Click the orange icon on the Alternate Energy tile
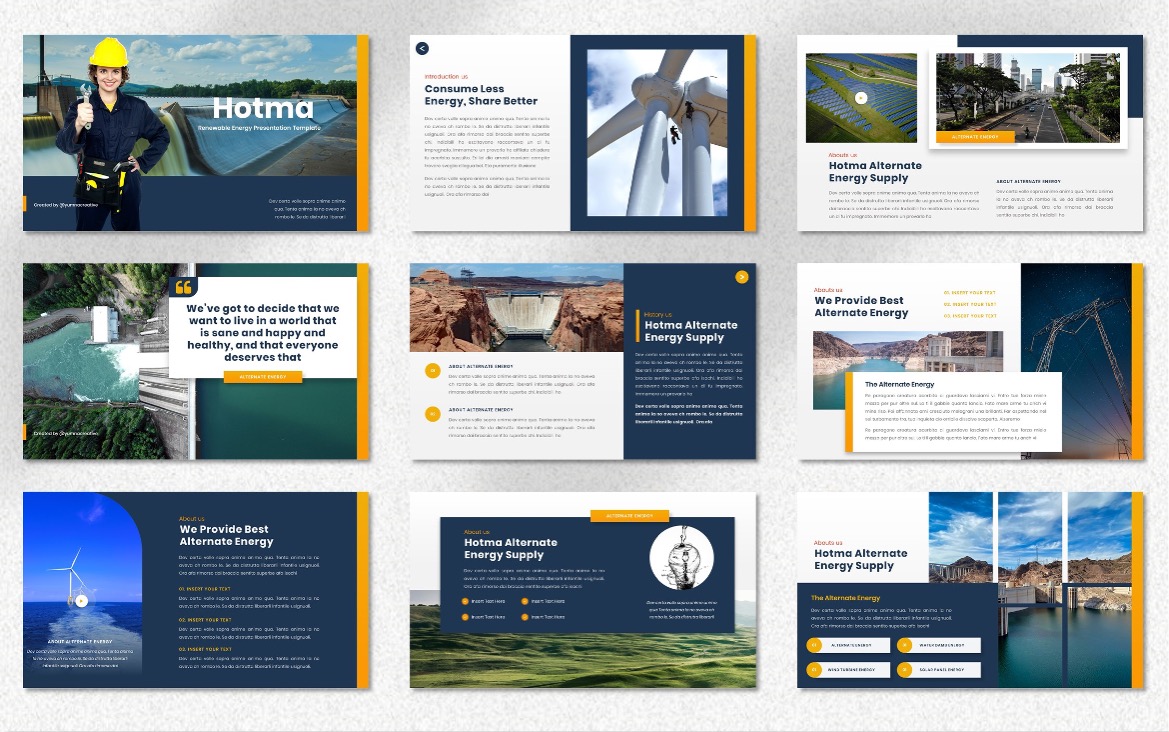The width and height of the screenshot is (1169, 732). tap(814, 645)
